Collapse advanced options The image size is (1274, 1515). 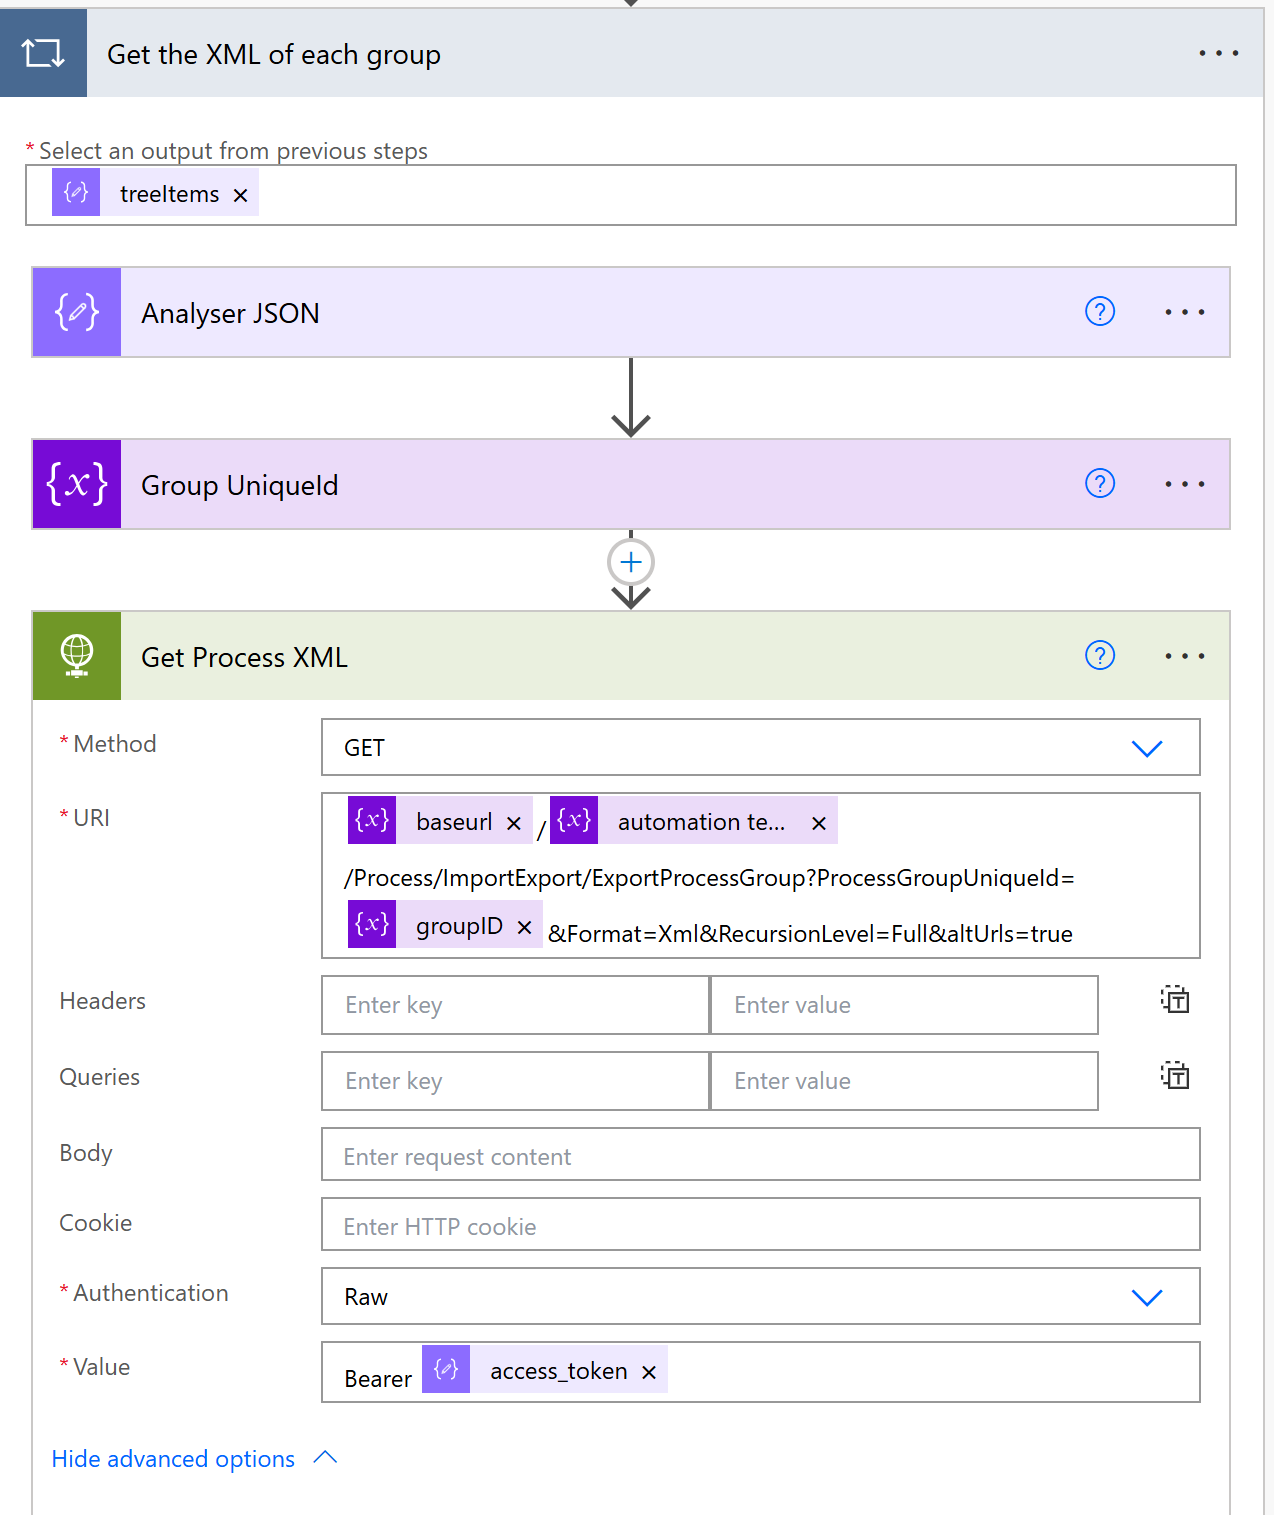(x=193, y=1459)
